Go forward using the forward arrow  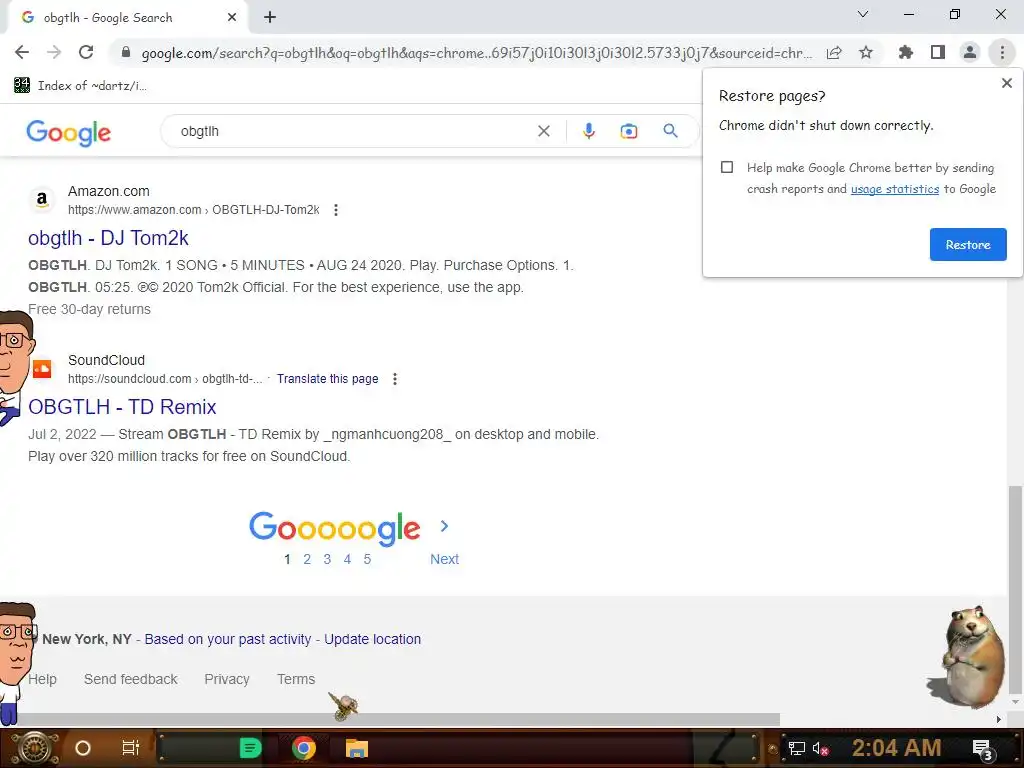54,52
